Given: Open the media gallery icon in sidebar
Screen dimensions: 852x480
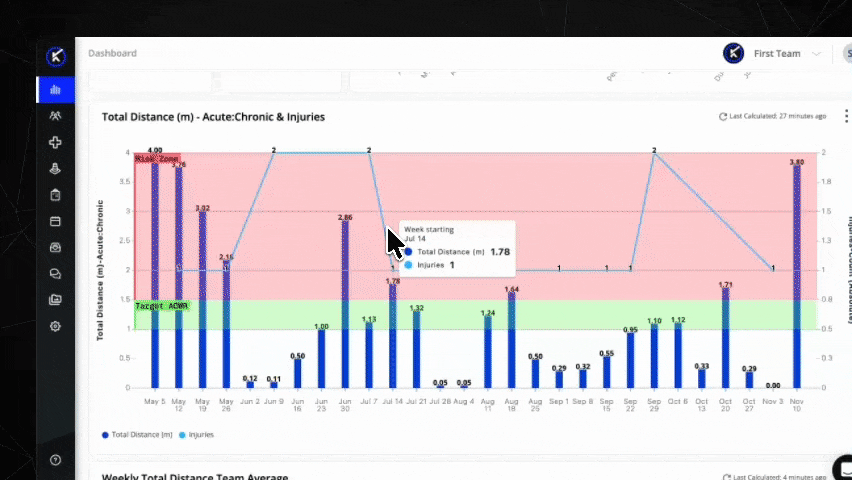Looking at the screenshot, I should coord(55,299).
